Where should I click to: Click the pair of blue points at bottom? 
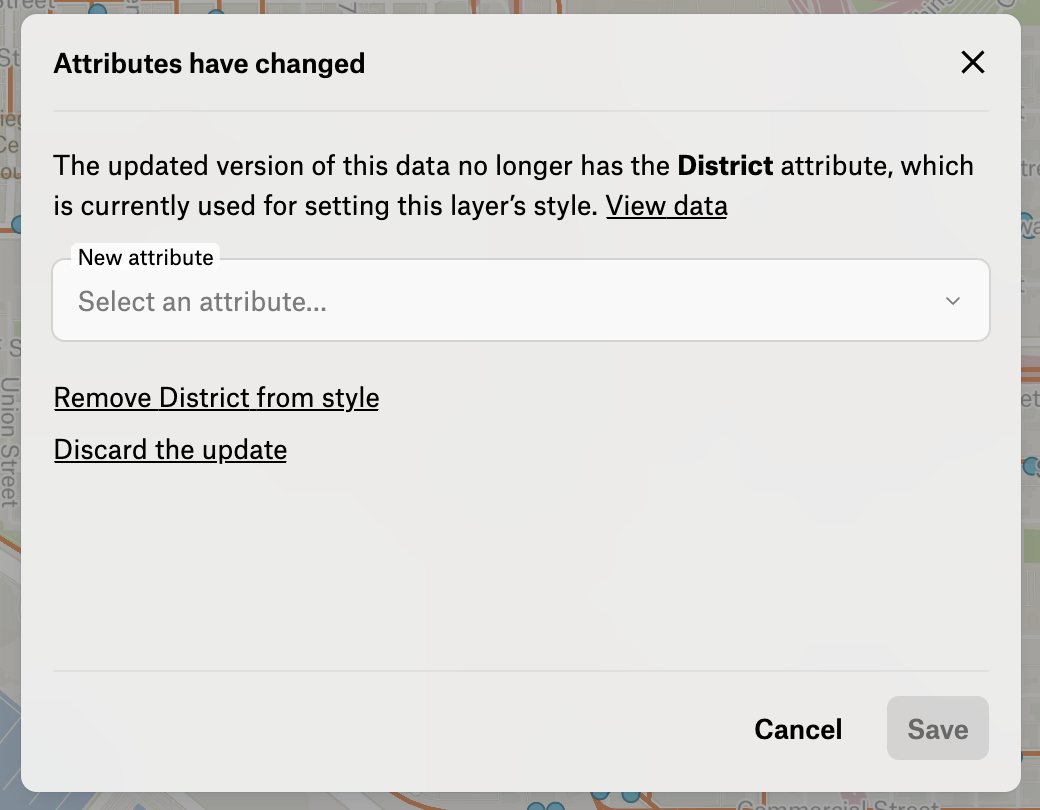(x=544, y=806)
